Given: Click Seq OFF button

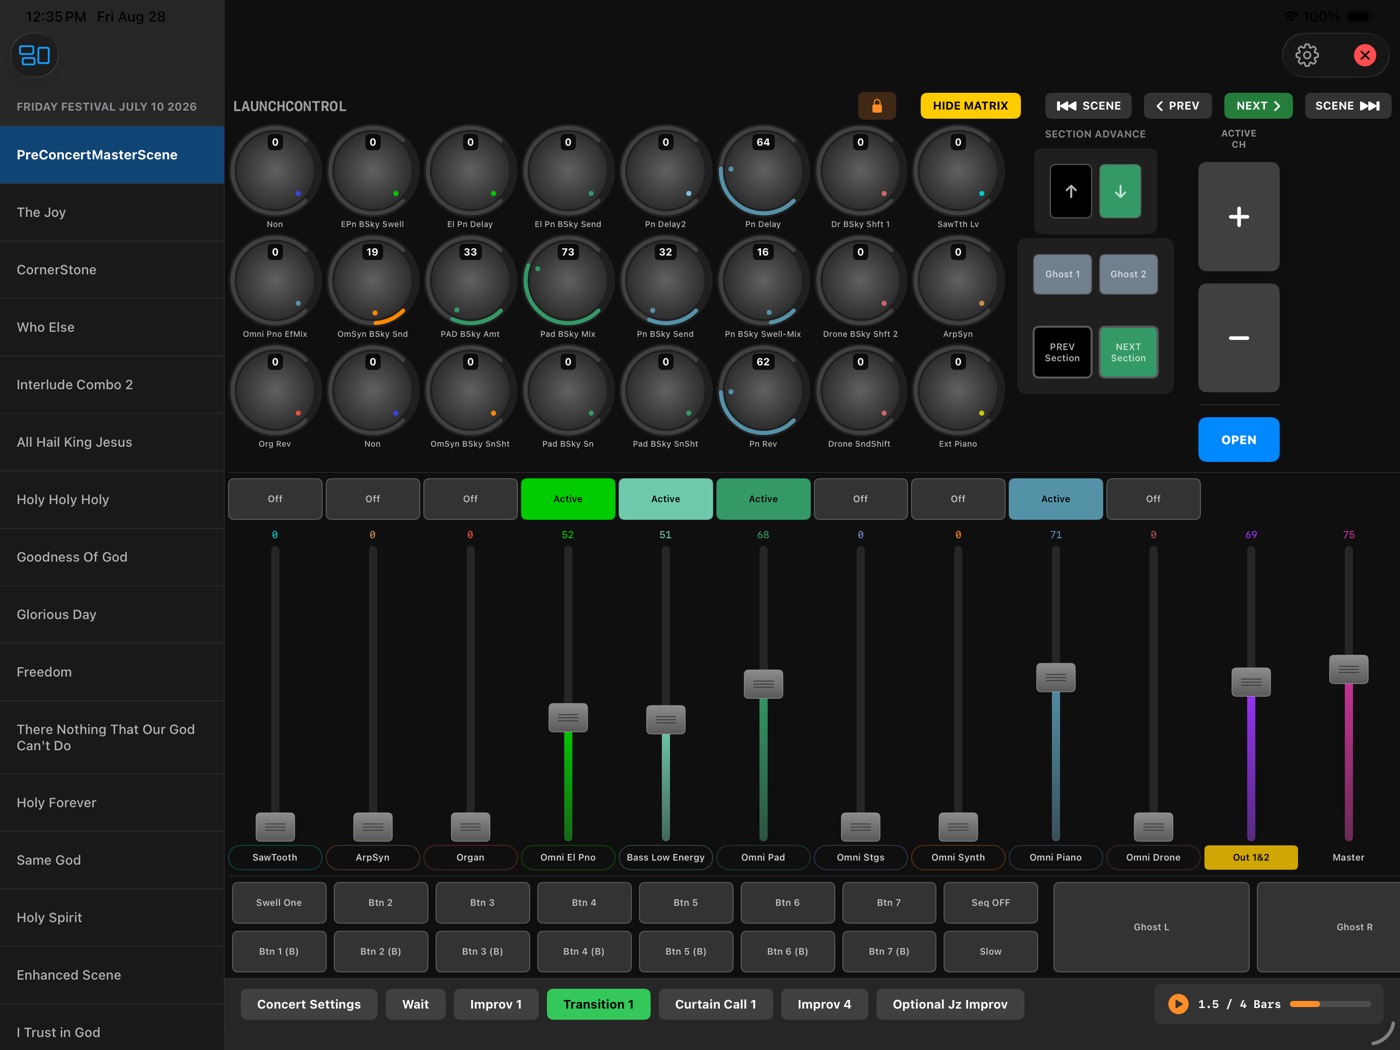Looking at the screenshot, I should pos(990,903).
